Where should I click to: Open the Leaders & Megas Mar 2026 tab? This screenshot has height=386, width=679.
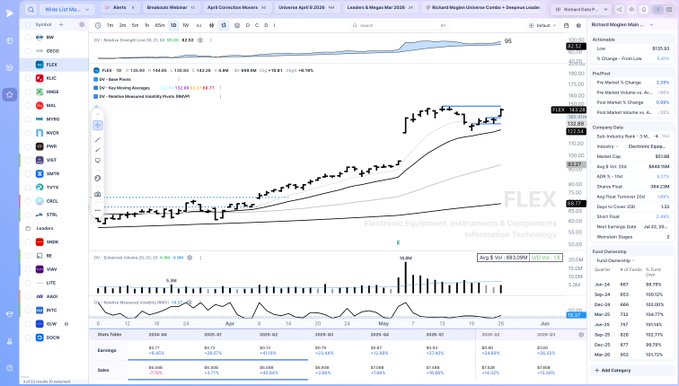(379, 8)
